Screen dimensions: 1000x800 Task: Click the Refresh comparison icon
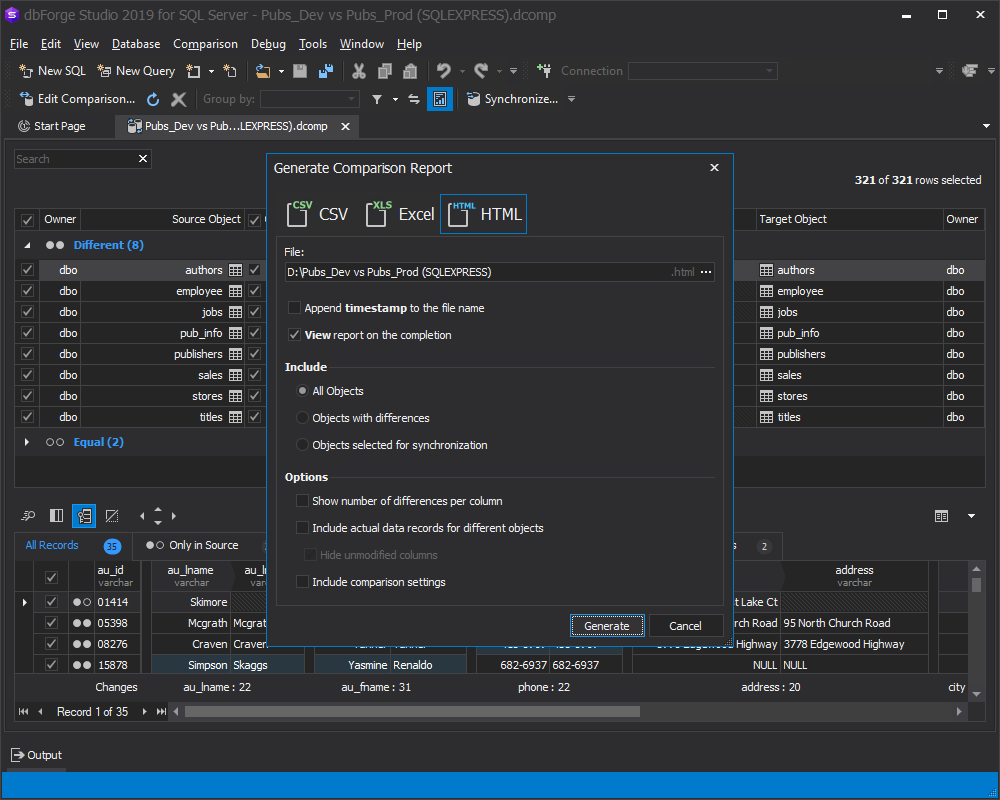coord(153,99)
